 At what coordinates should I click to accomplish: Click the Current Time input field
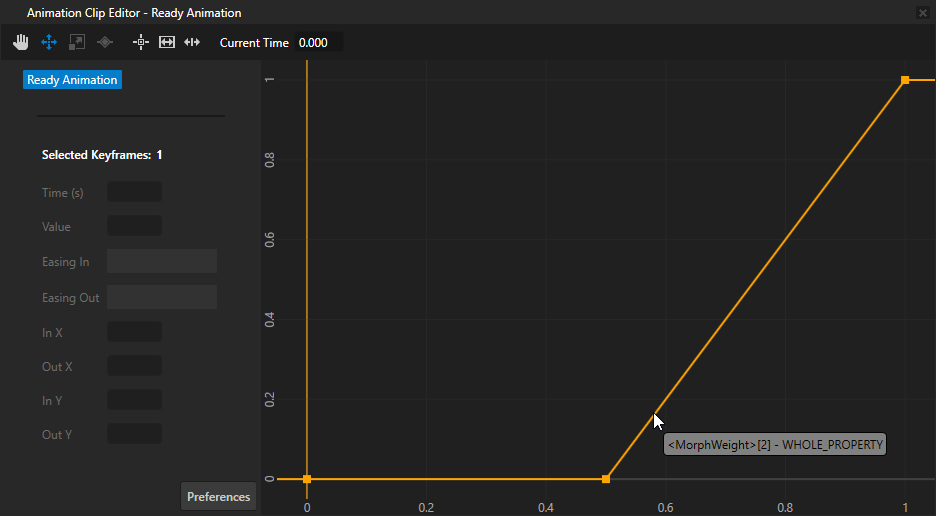point(318,43)
